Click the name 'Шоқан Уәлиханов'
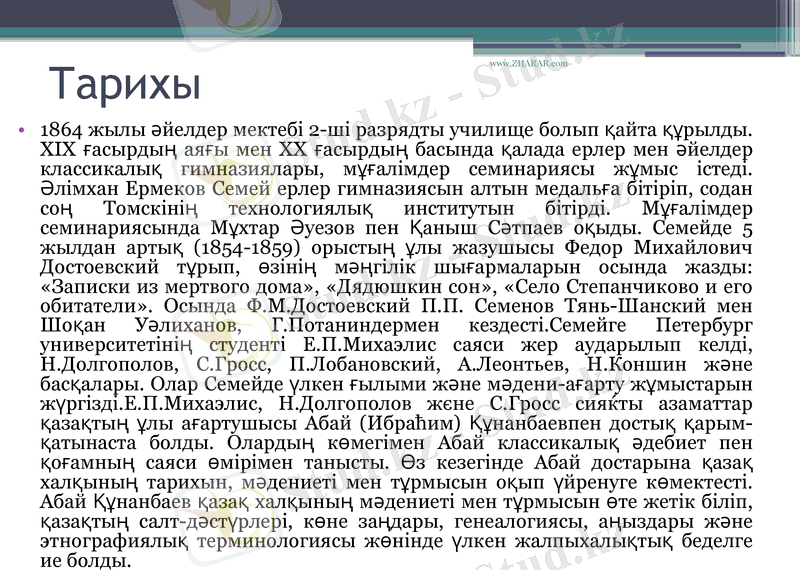Screen dimensions: 800x570 point(141,326)
